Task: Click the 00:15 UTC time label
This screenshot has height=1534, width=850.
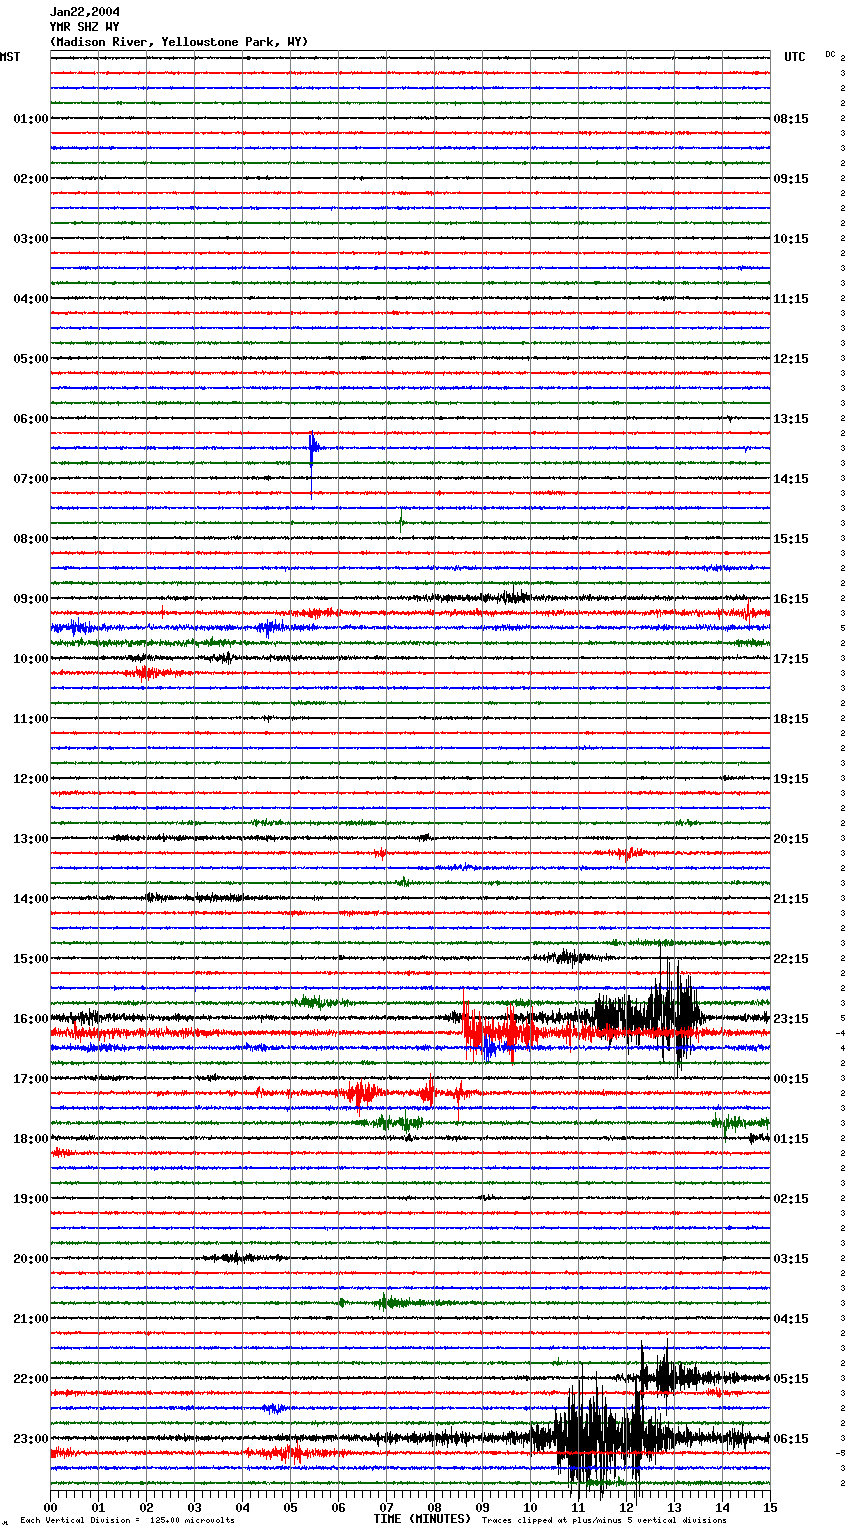Action: coord(791,1079)
